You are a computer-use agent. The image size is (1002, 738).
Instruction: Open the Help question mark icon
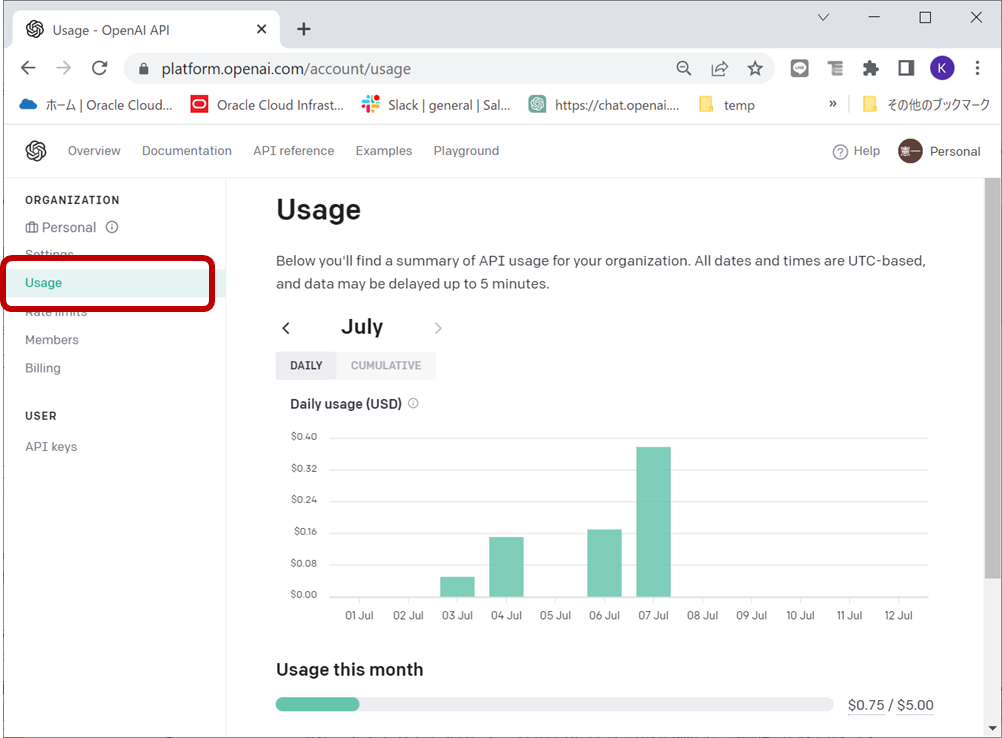(x=840, y=151)
